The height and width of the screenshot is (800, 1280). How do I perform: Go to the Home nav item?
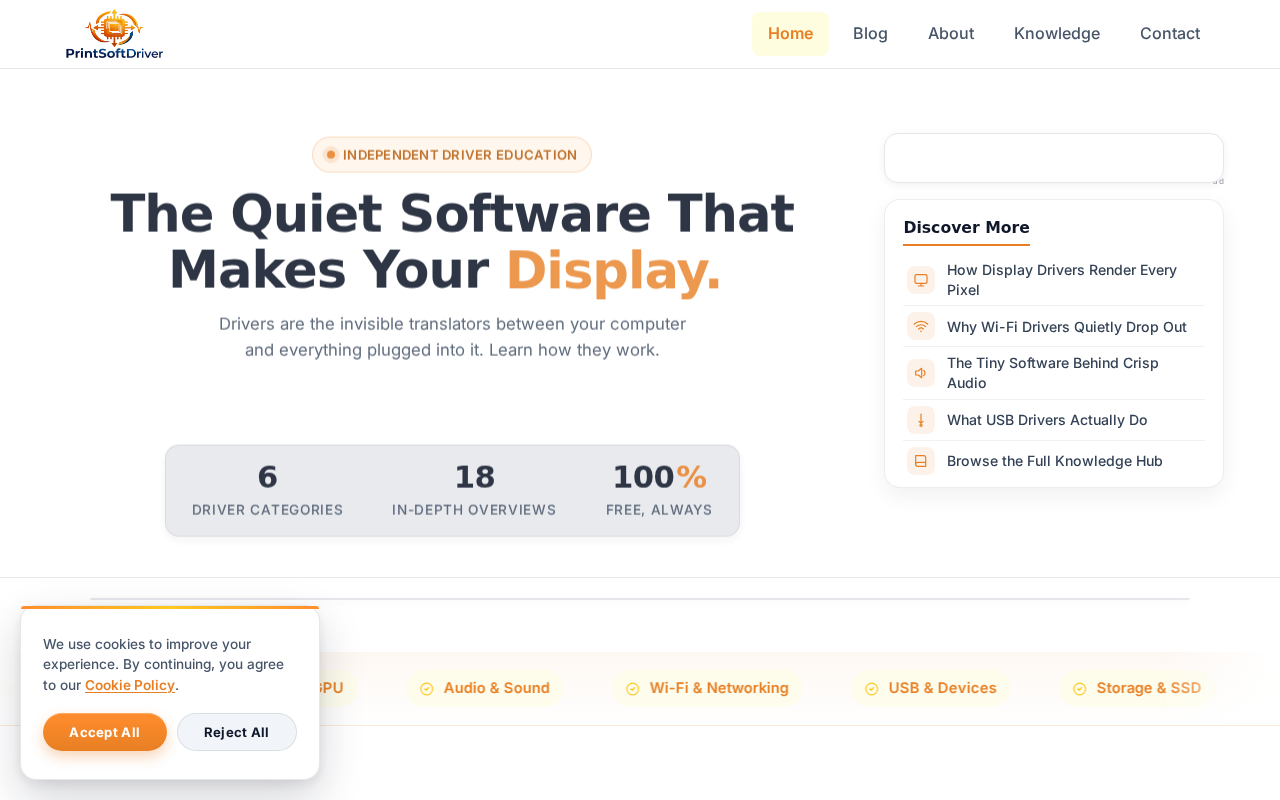(x=790, y=34)
